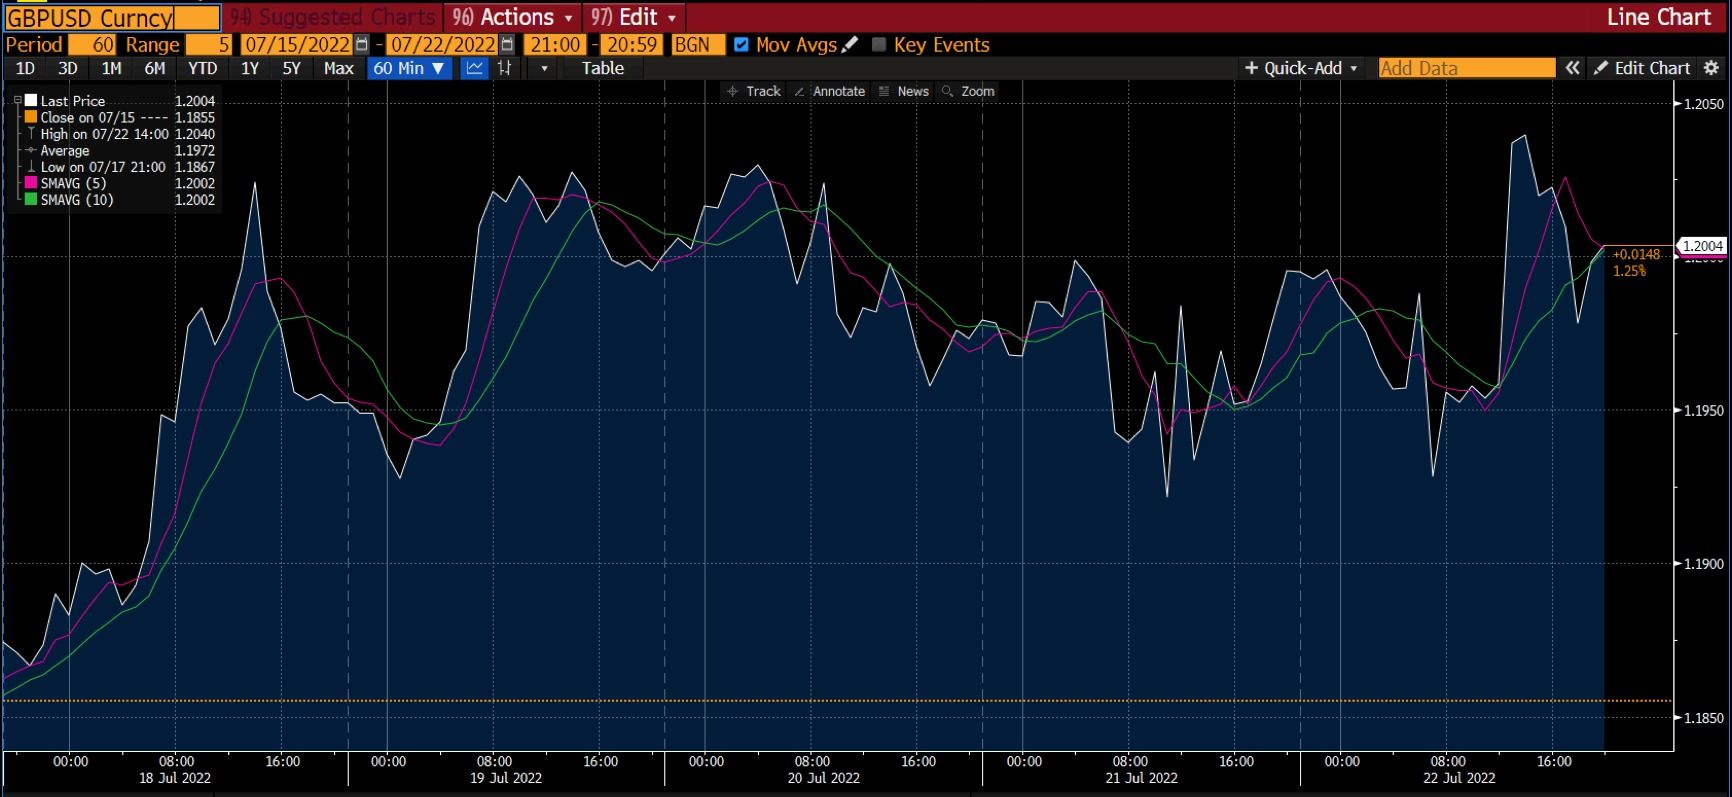Select the line chart type icon
Image resolution: width=1732 pixels, height=797 pixels.
tap(474, 68)
